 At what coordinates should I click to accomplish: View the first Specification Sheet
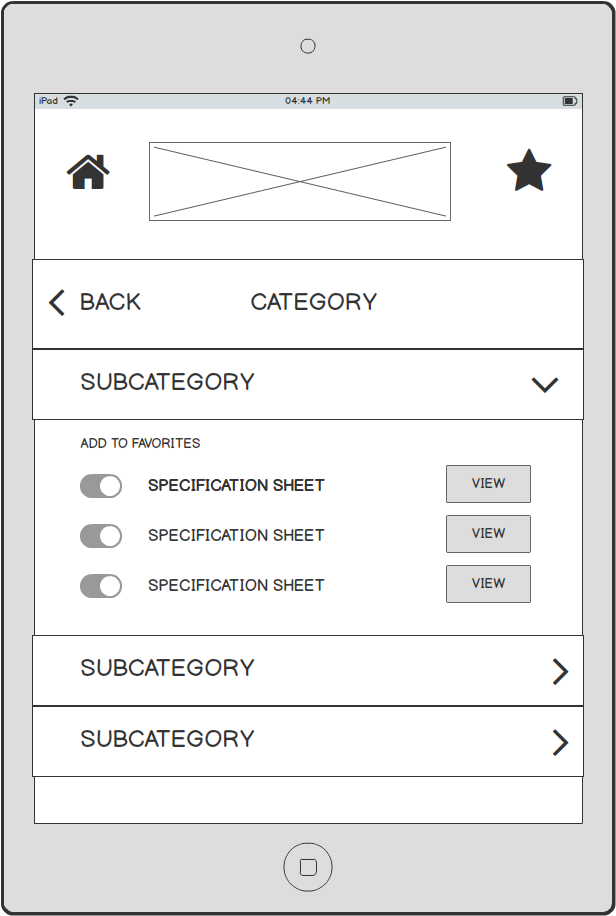489,484
